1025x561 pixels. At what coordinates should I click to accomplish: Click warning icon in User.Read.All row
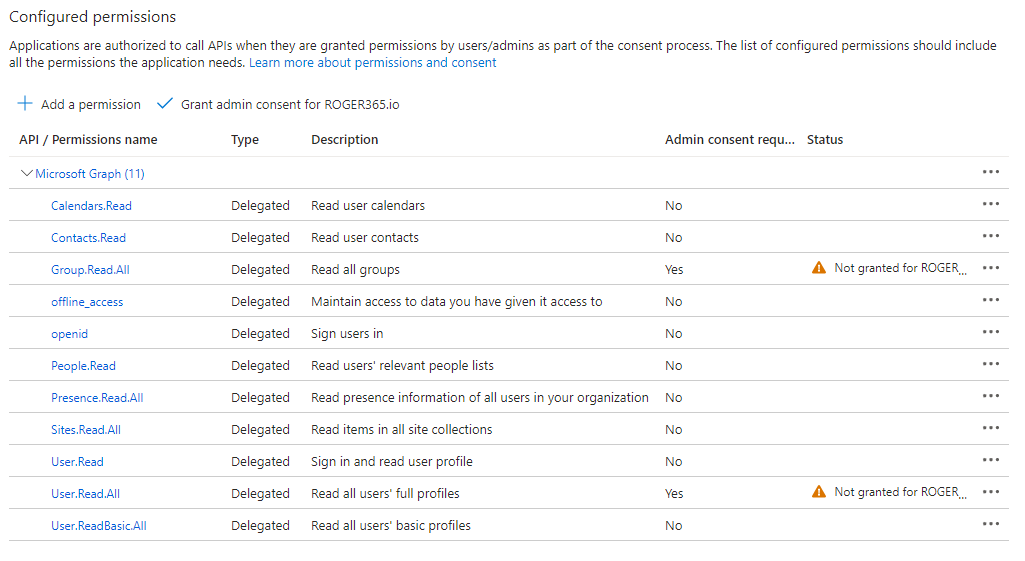click(819, 492)
